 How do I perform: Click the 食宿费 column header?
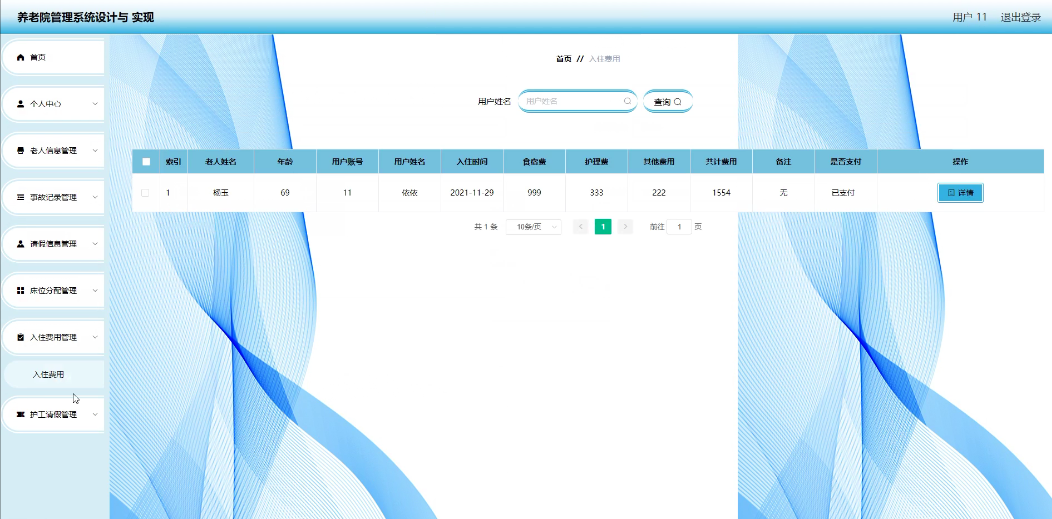[x=534, y=162]
